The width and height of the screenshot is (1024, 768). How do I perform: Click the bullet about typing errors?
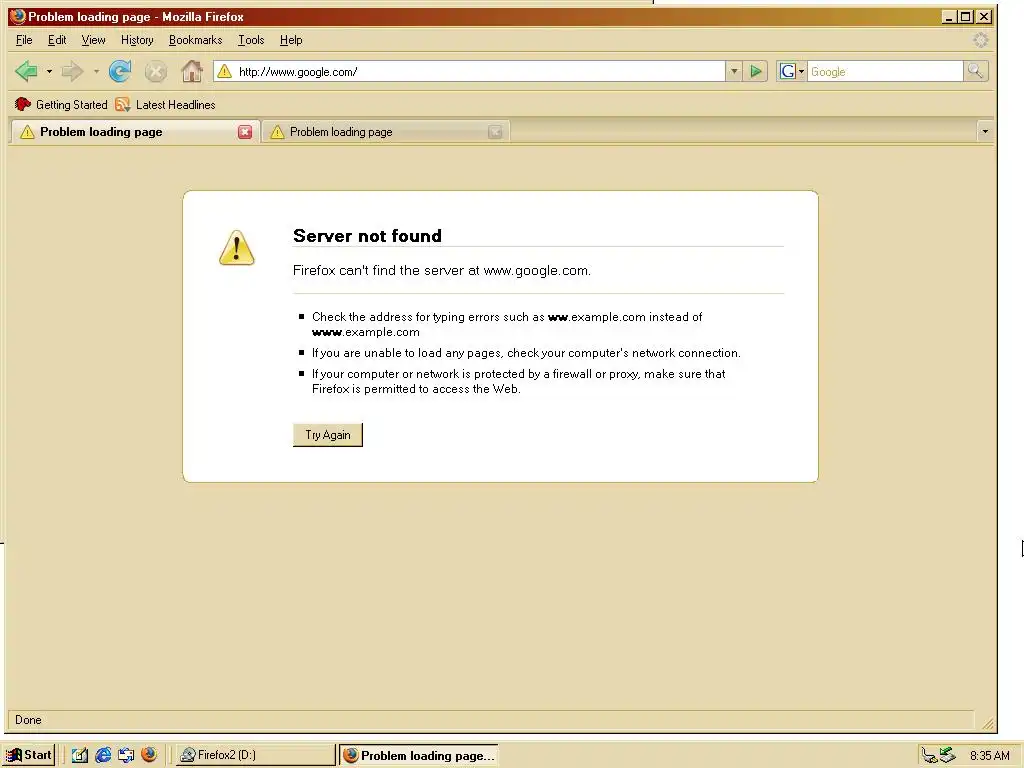pyautogui.click(x=507, y=325)
